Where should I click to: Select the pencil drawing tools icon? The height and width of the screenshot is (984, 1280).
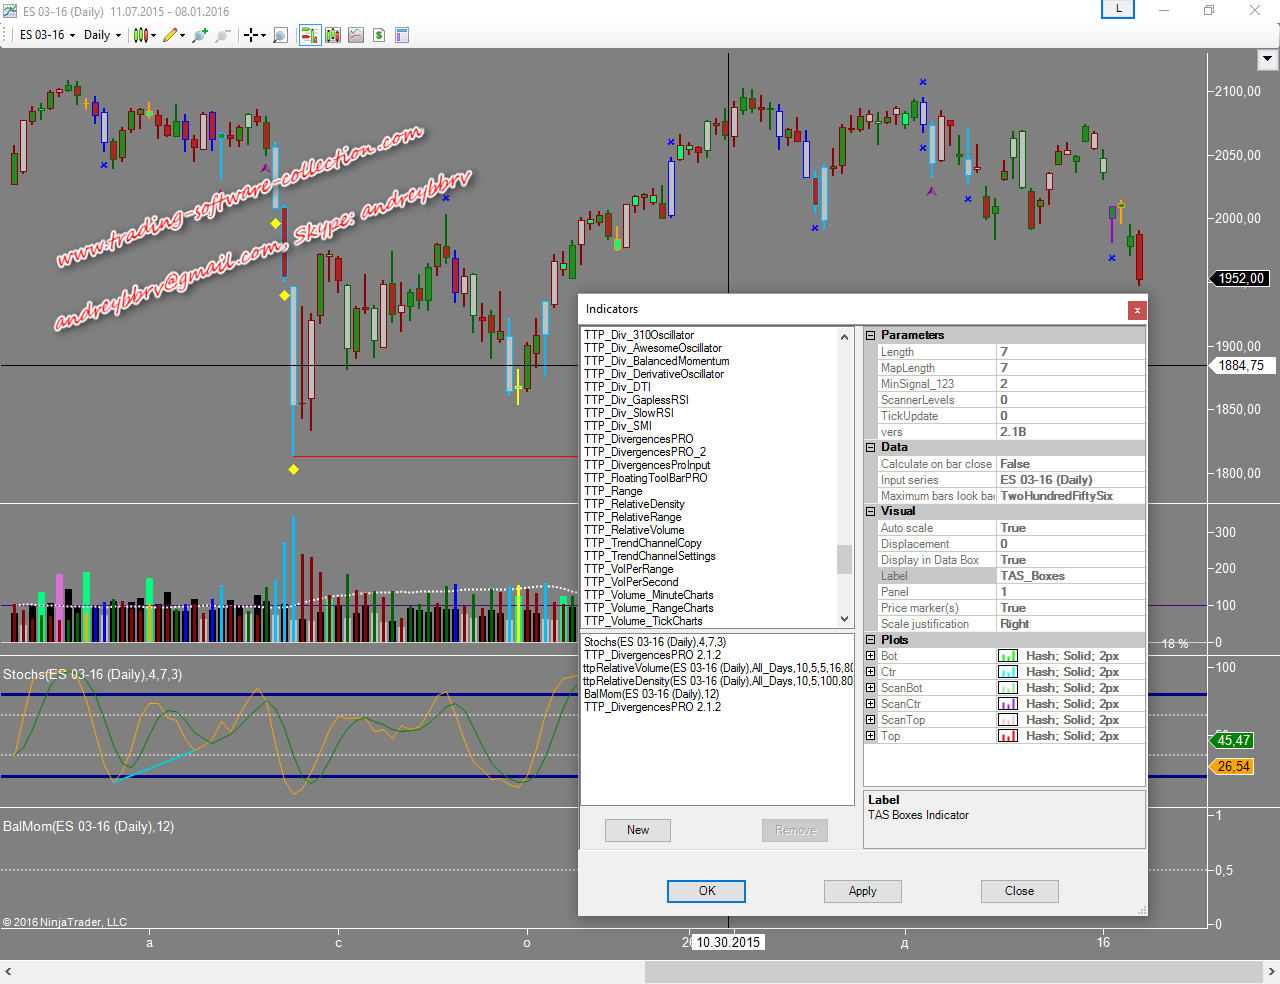pyautogui.click(x=172, y=35)
